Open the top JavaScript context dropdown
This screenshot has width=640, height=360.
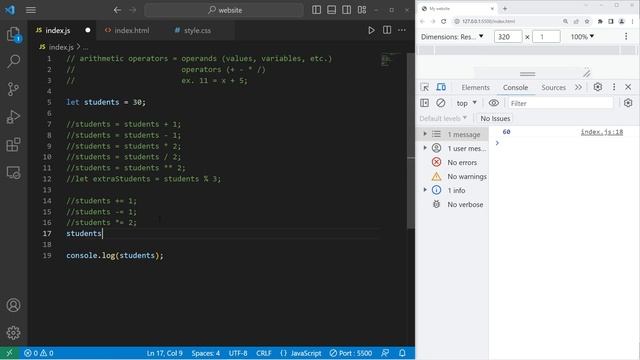(x=467, y=103)
